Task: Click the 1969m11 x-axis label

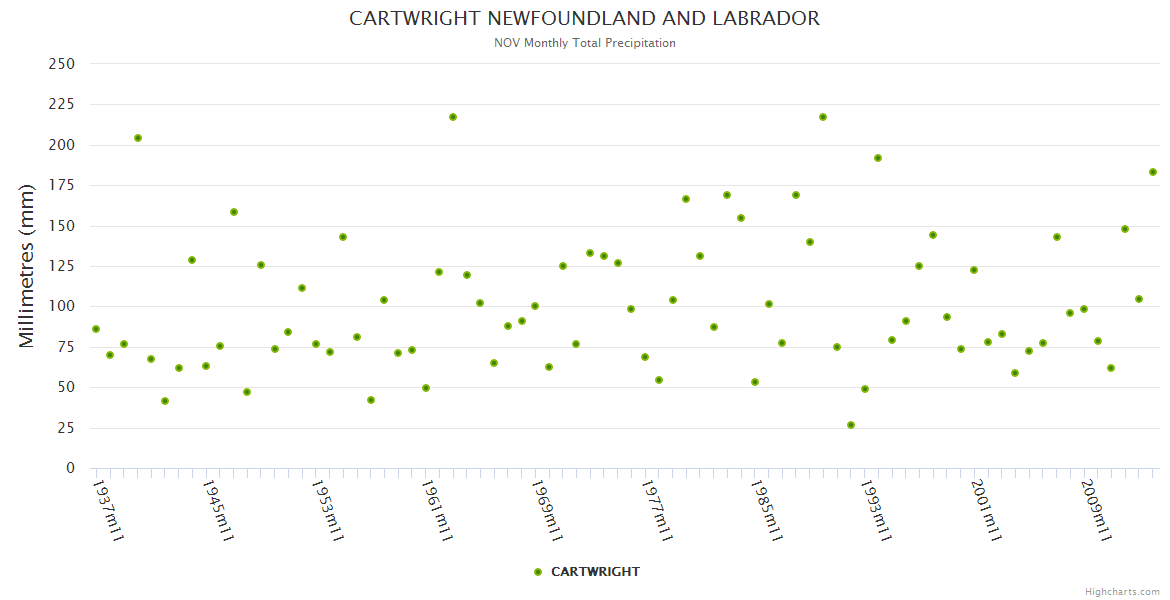Action: [x=546, y=510]
